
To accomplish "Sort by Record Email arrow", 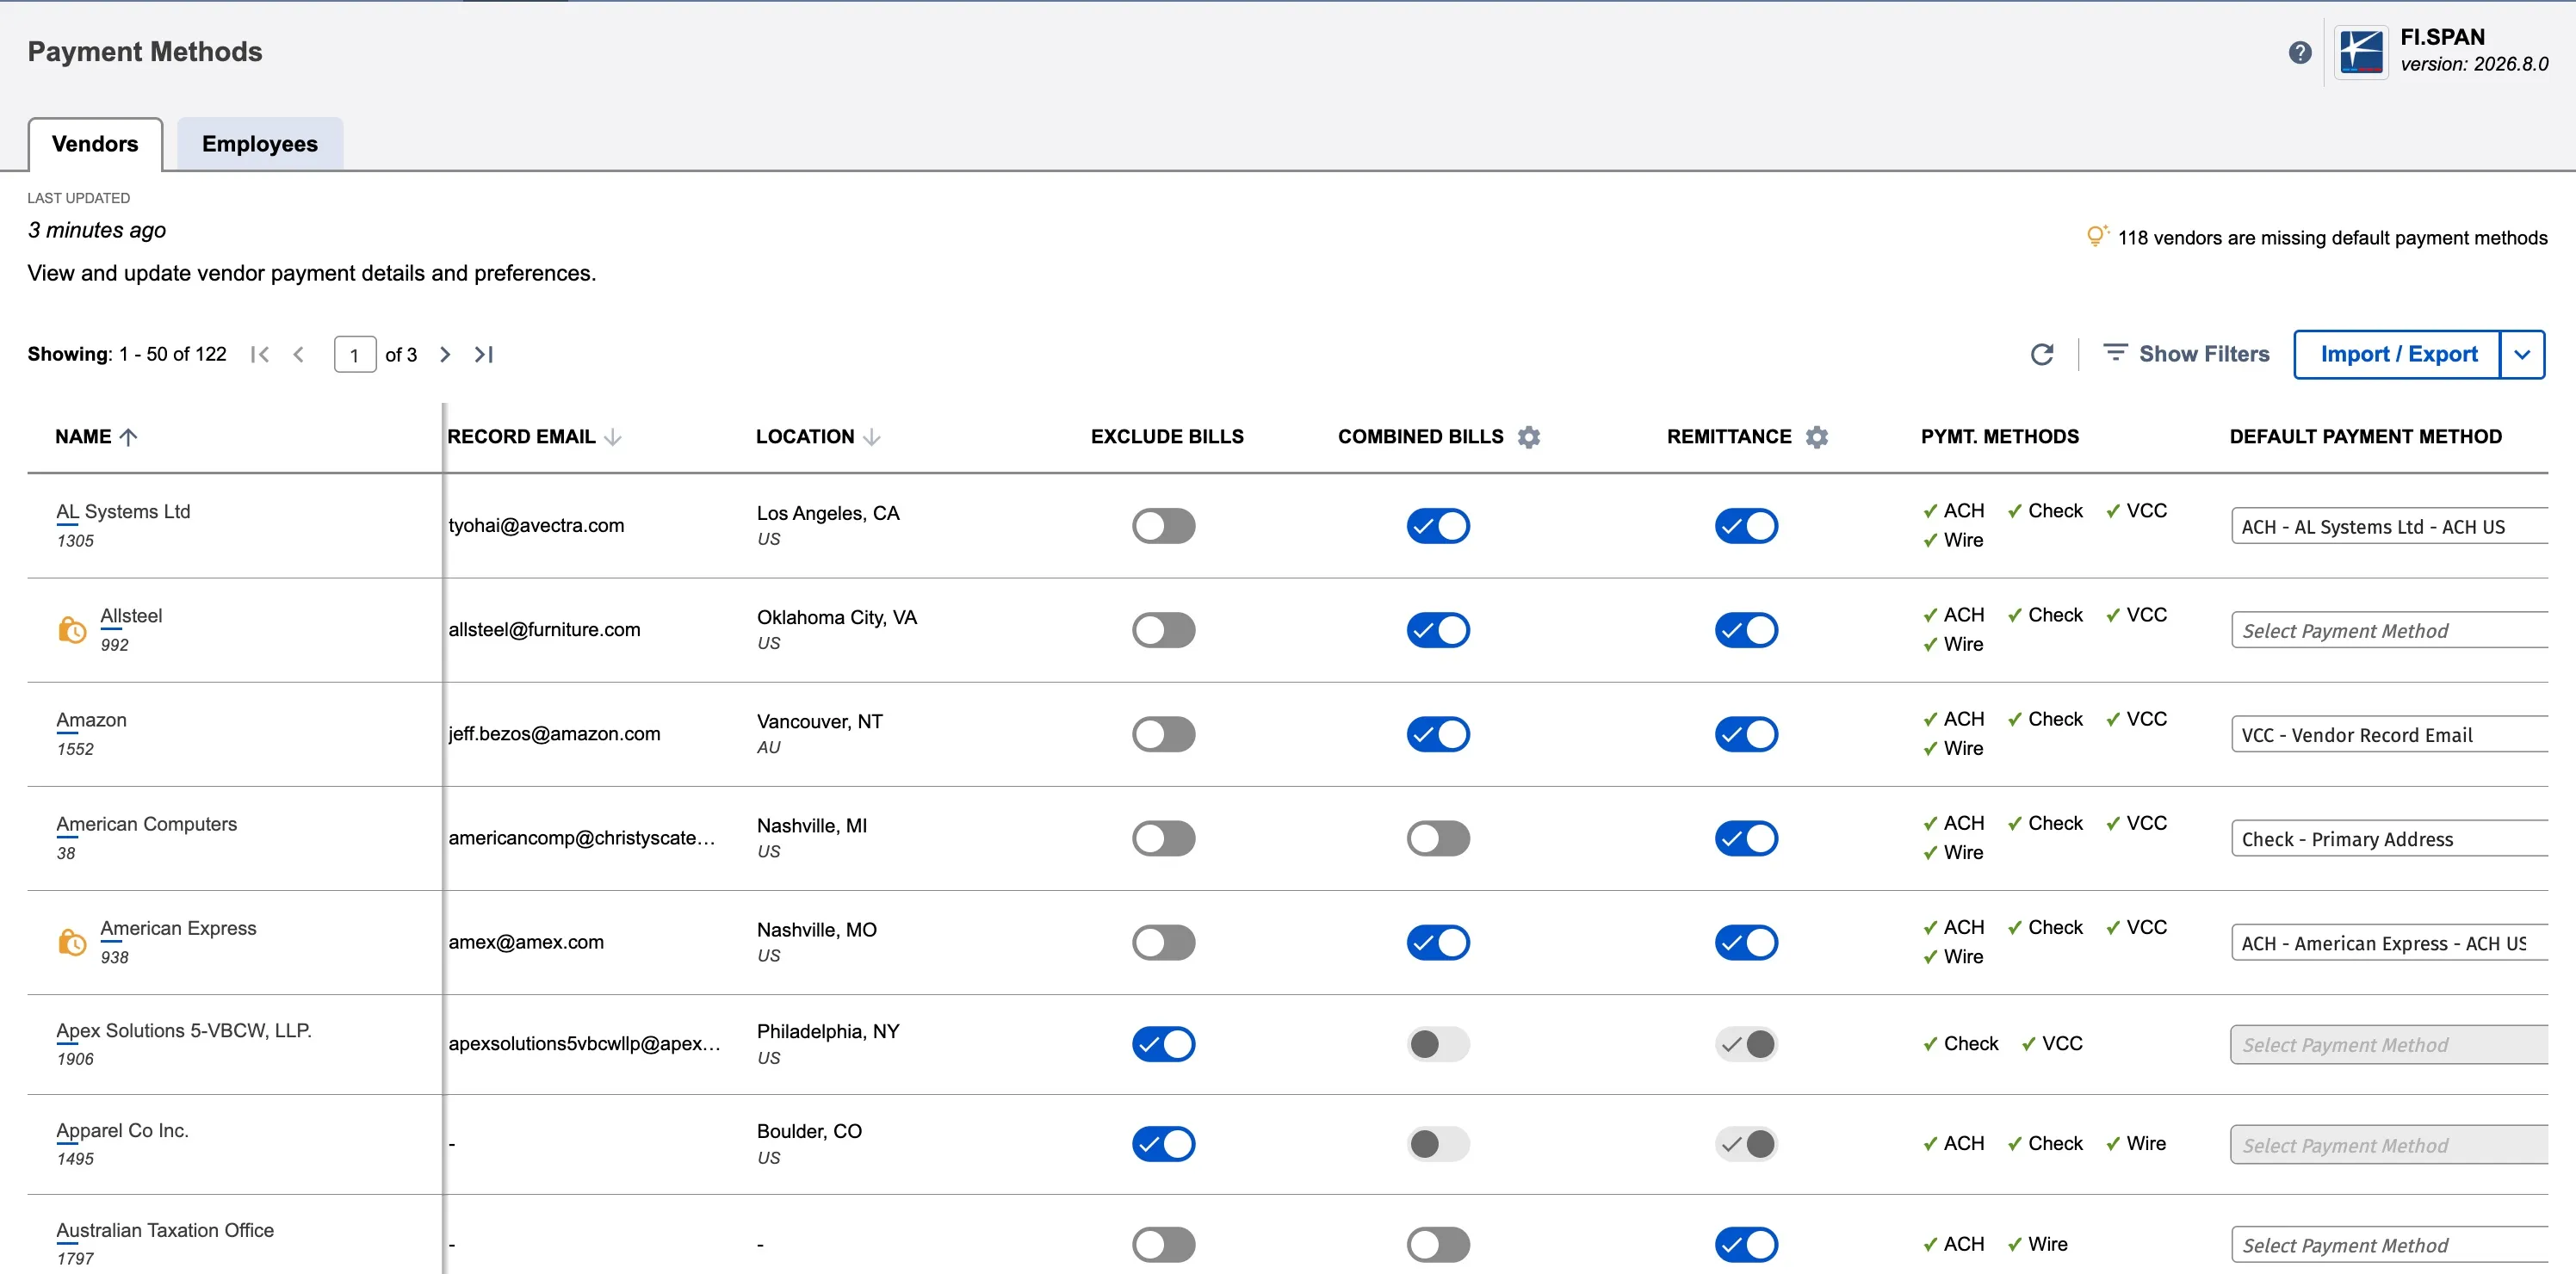I will click(613, 437).
